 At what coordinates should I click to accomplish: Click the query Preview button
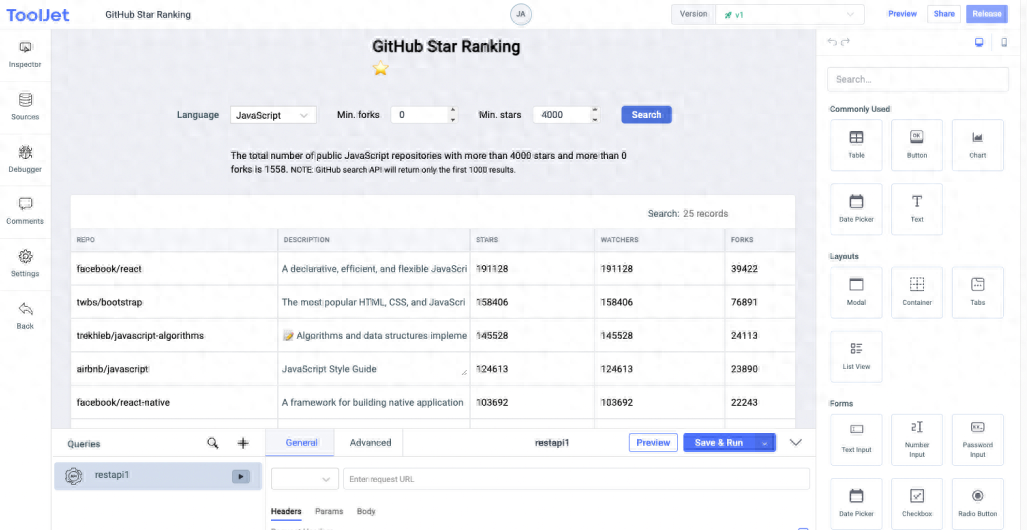pyautogui.click(x=653, y=443)
